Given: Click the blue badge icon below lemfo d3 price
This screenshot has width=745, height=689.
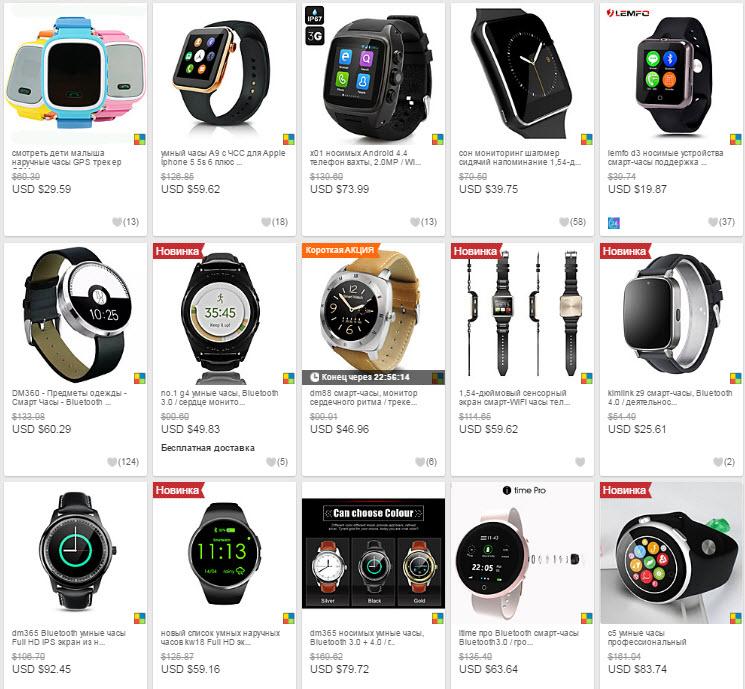Looking at the screenshot, I should coord(614,223).
